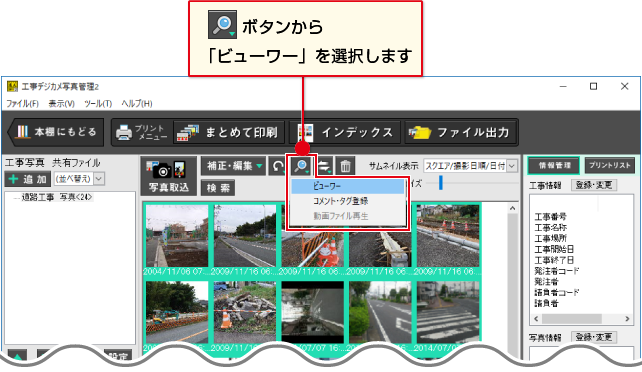Choose コメント・タグ登録 menu entry
Viewport: 642px width, 372px height.
(347, 201)
